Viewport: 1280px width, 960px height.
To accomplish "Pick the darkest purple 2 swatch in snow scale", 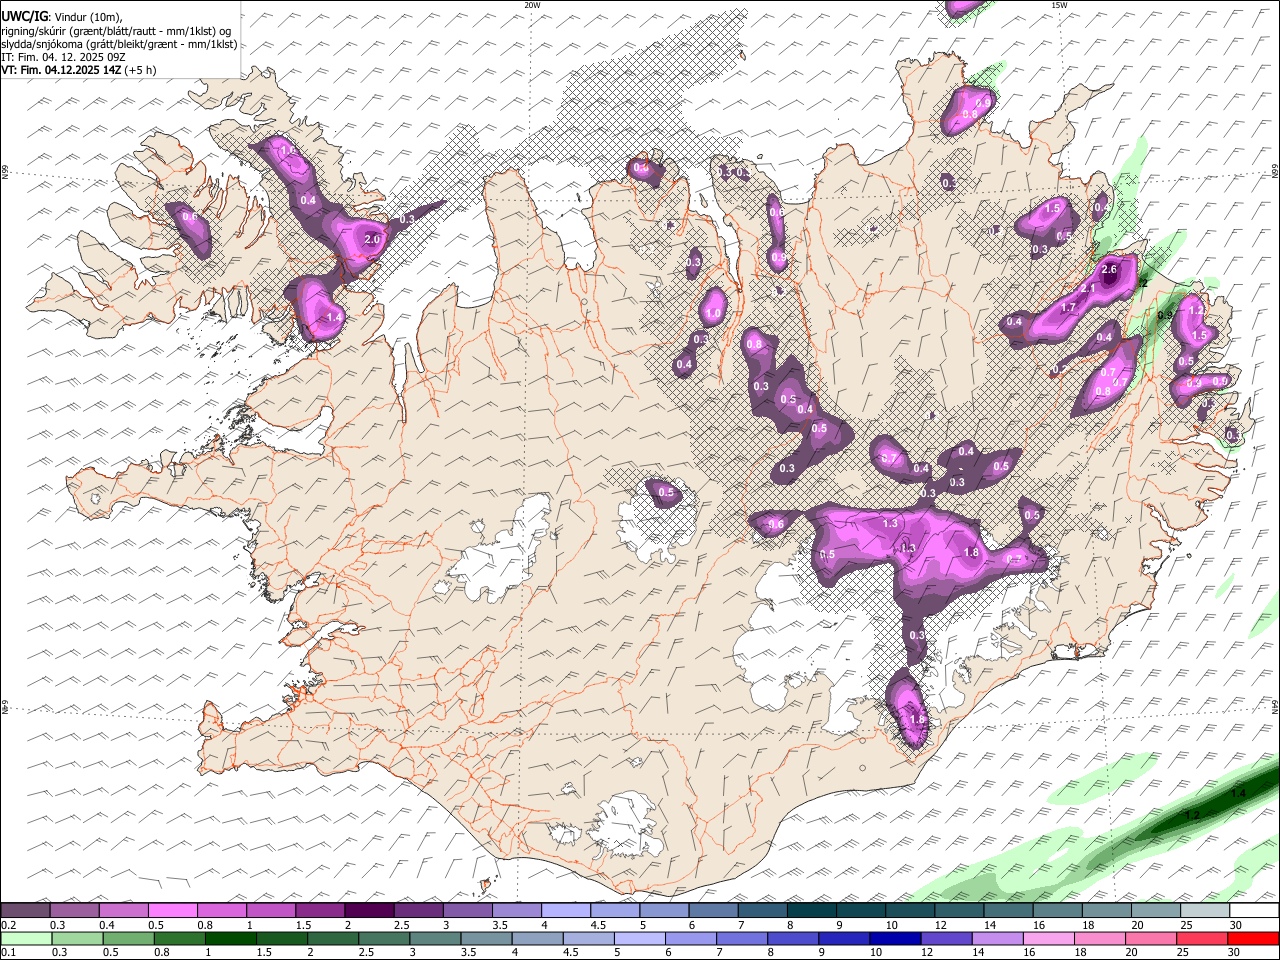I will click(x=369, y=911).
